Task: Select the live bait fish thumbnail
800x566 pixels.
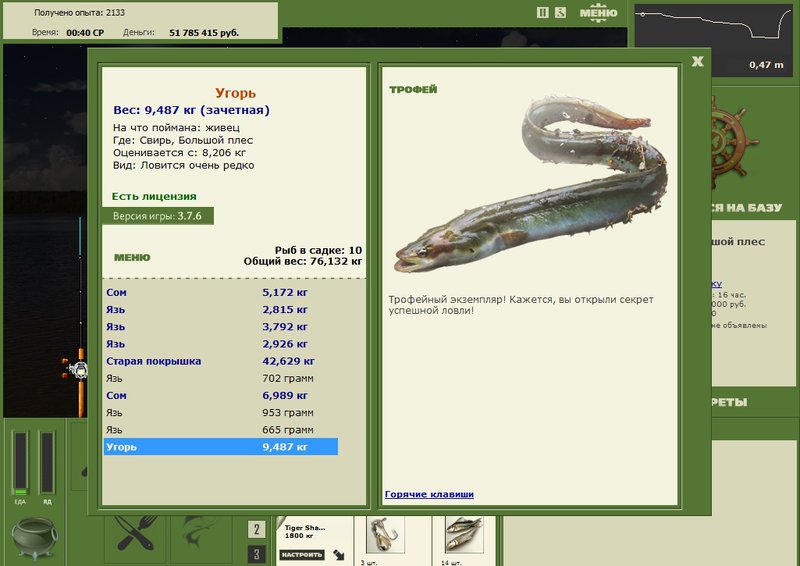Action: [464, 535]
